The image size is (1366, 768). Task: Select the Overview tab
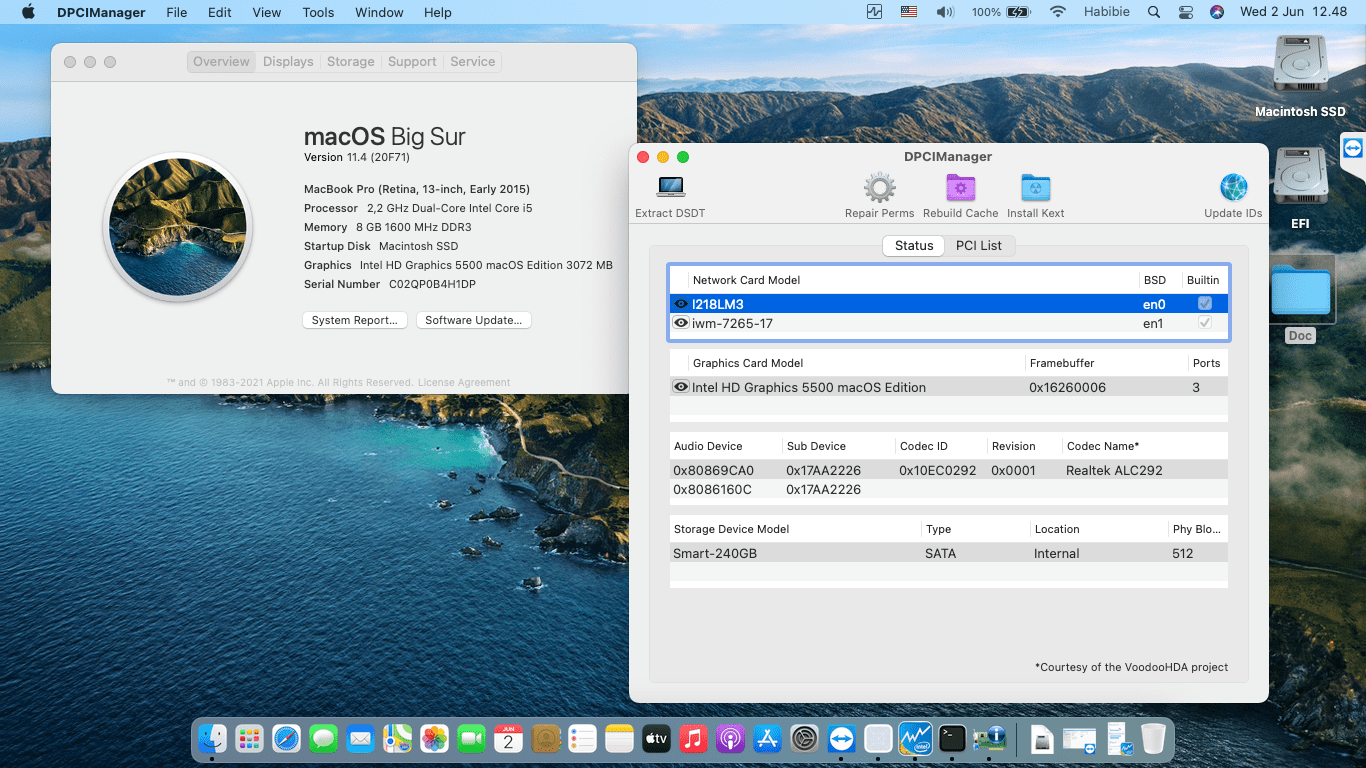(221, 61)
